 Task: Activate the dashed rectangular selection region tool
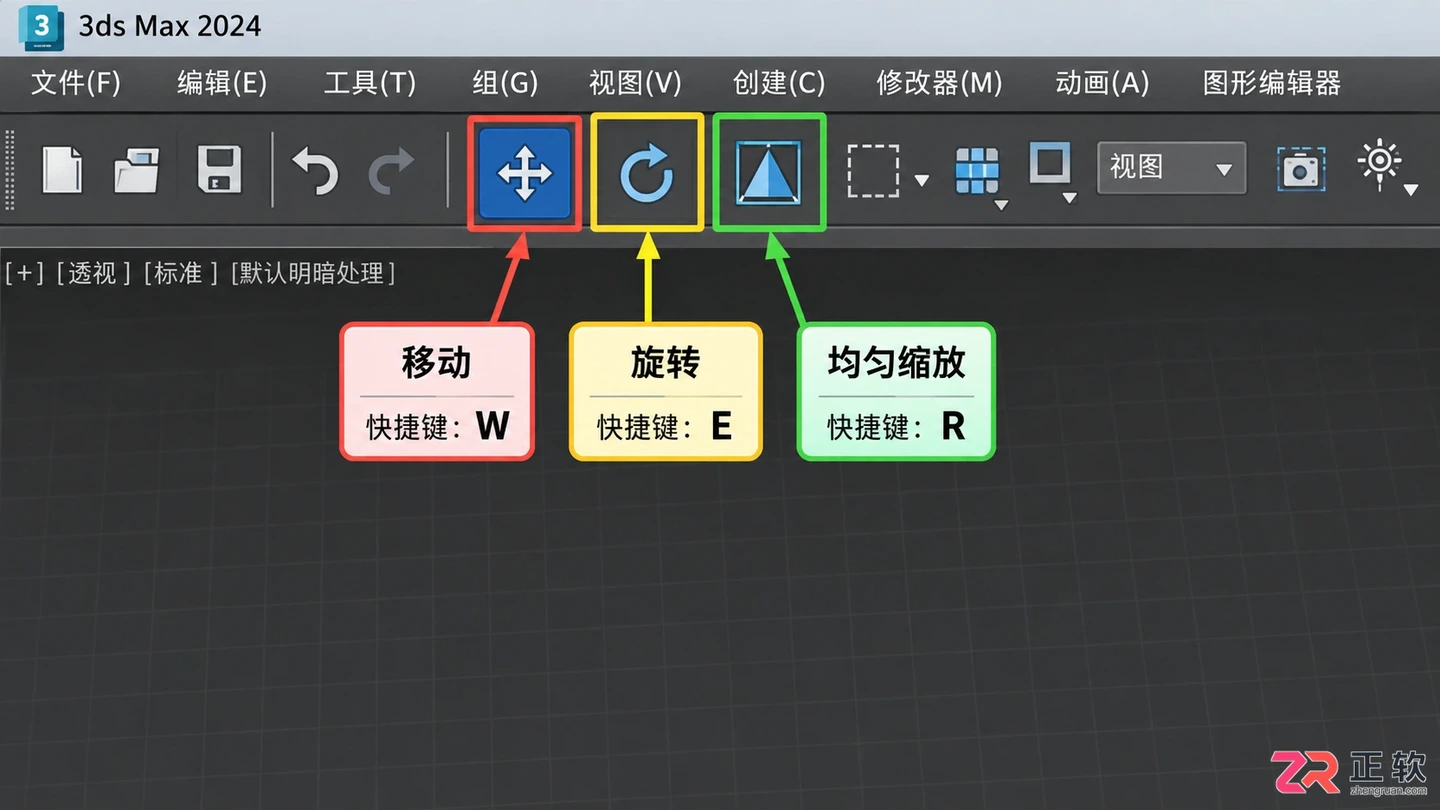tap(873, 171)
